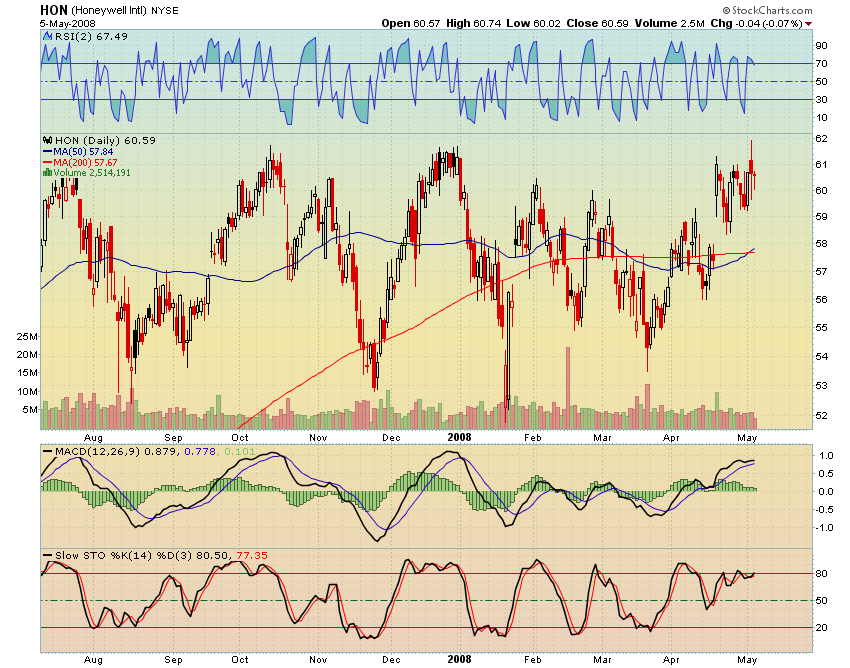Click the bold 2008 label under price chart
Image resolution: width=850 pixels, height=668 pixels.
point(459,437)
